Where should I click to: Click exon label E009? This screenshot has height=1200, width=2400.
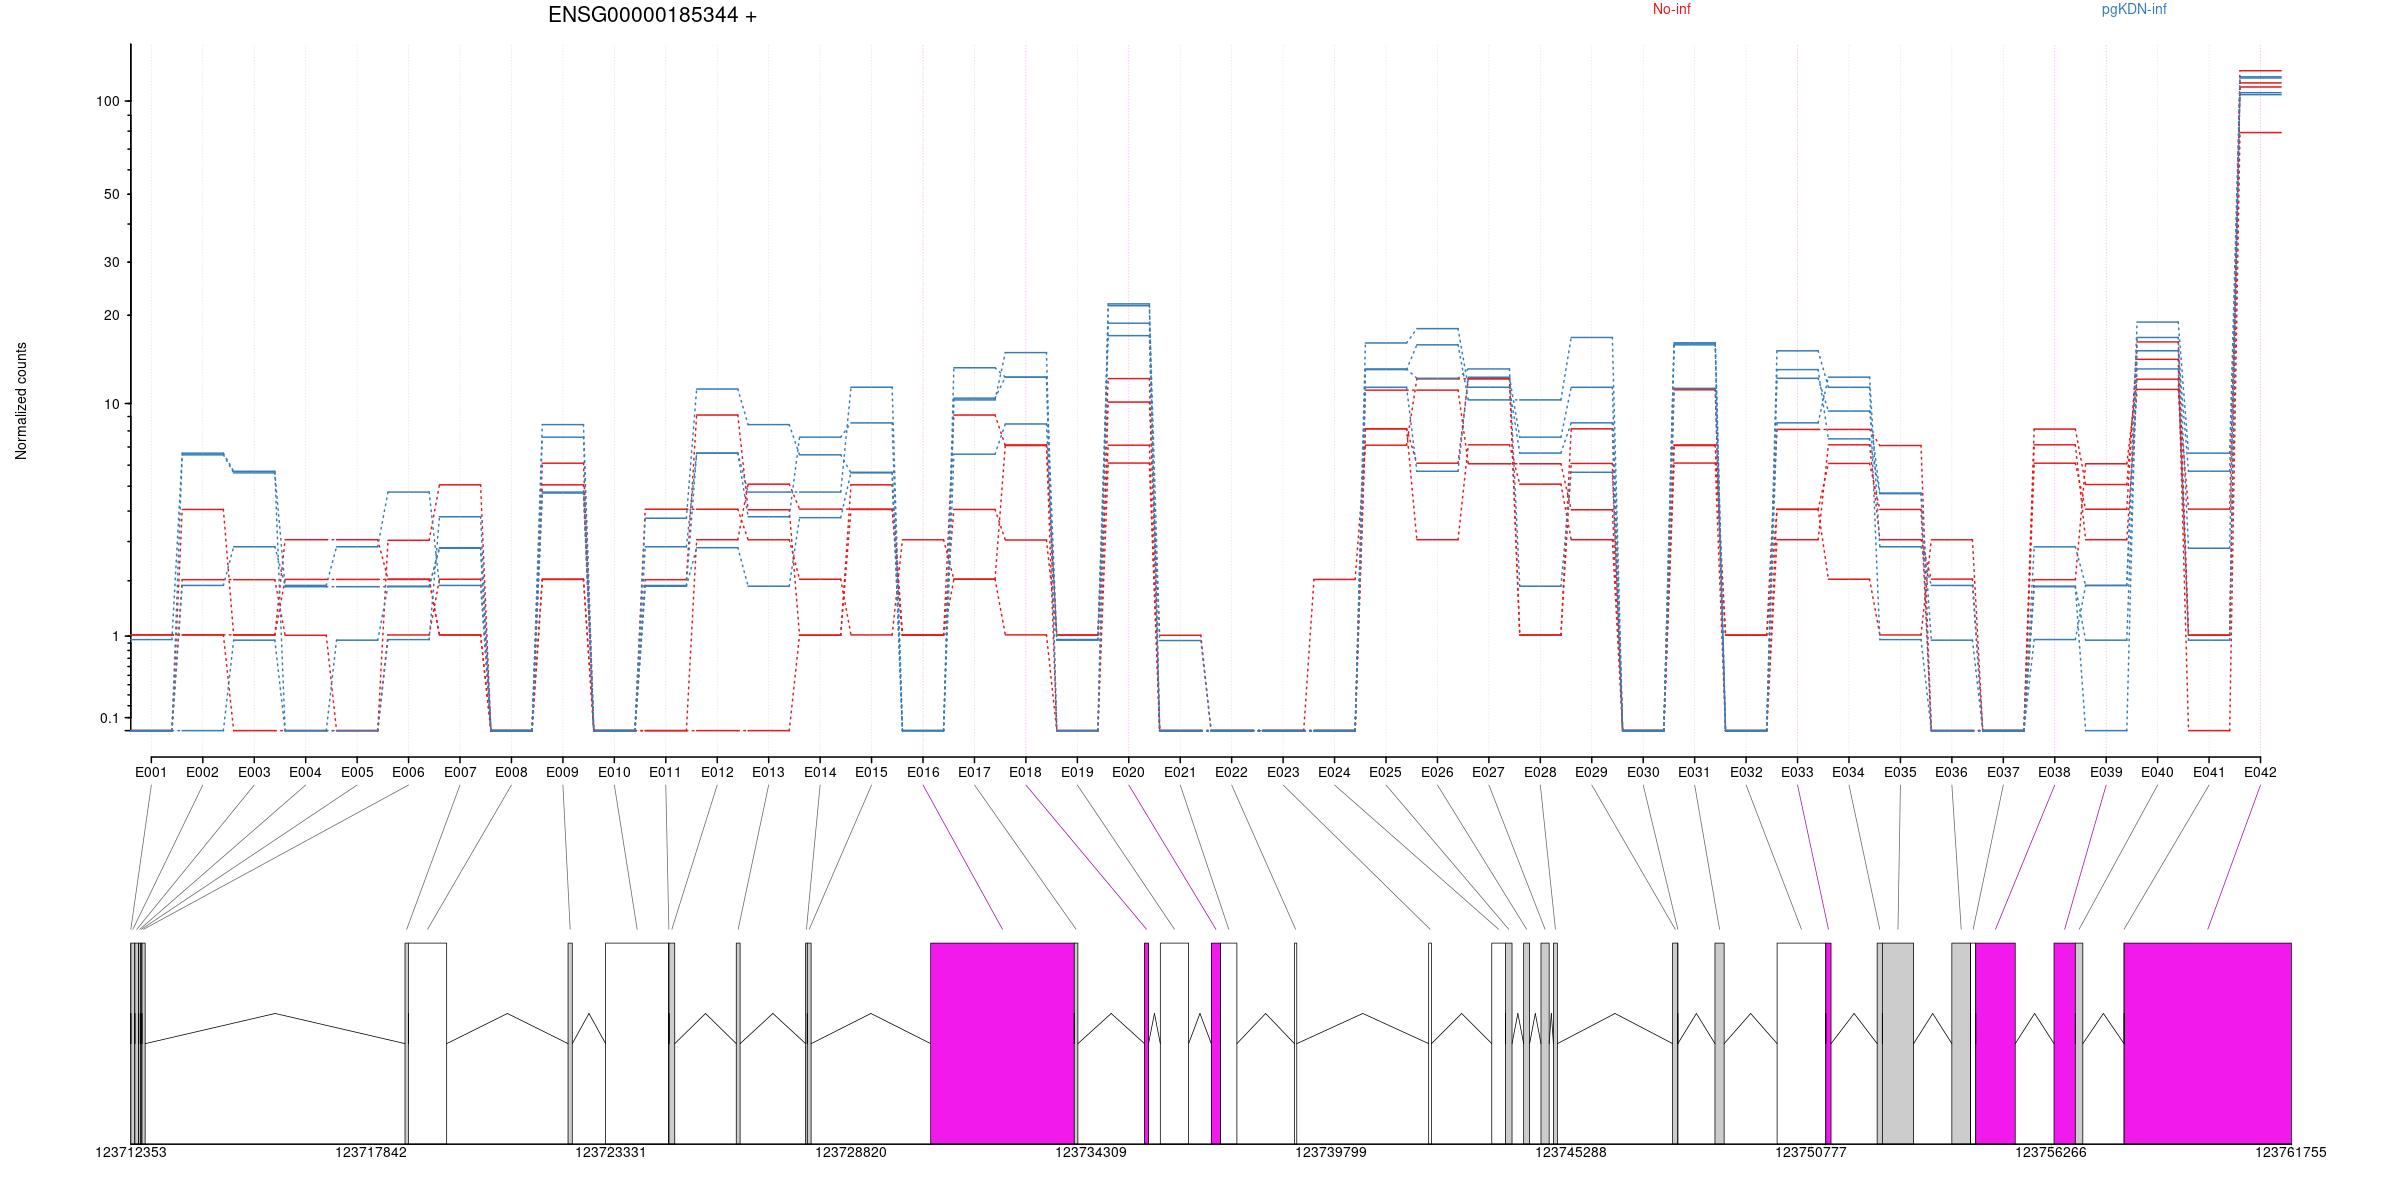coord(562,772)
